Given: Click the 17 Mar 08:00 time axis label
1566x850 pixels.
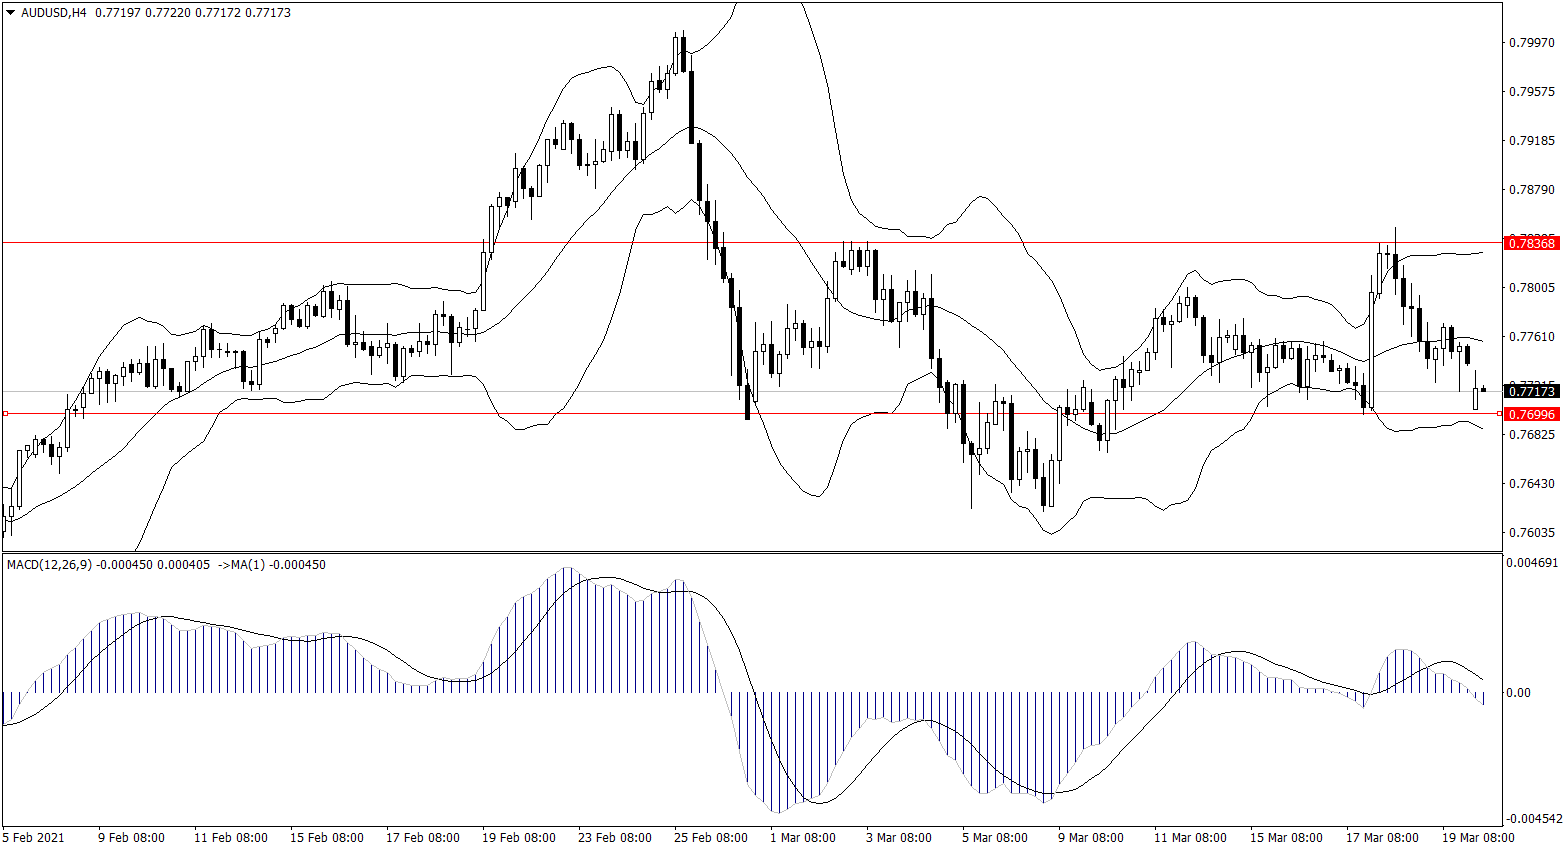Looking at the screenshot, I should tap(1382, 838).
